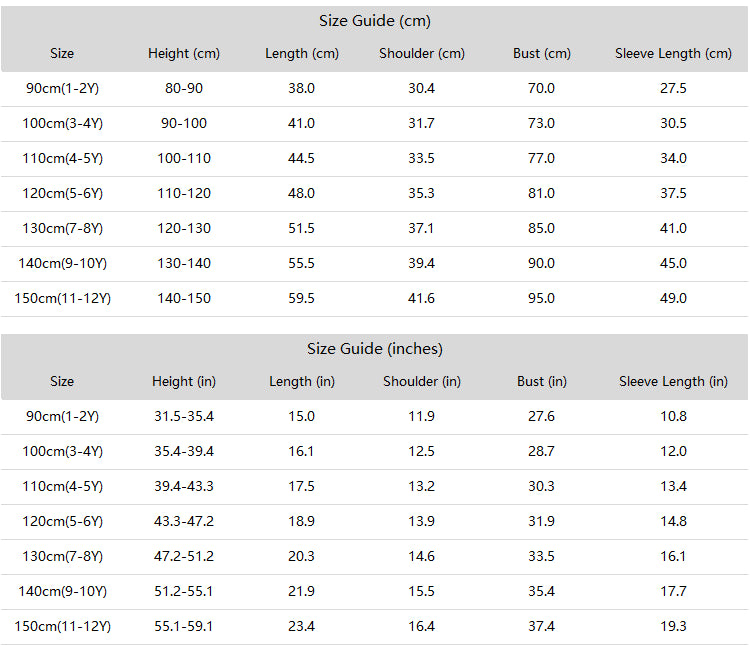The width and height of the screenshot is (750, 648).
Task: Click the Size Guide (cm) title
Action: [375, 21]
